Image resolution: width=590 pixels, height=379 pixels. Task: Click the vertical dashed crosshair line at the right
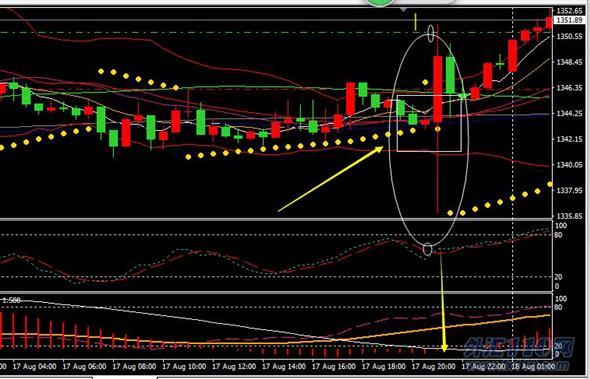click(x=513, y=184)
